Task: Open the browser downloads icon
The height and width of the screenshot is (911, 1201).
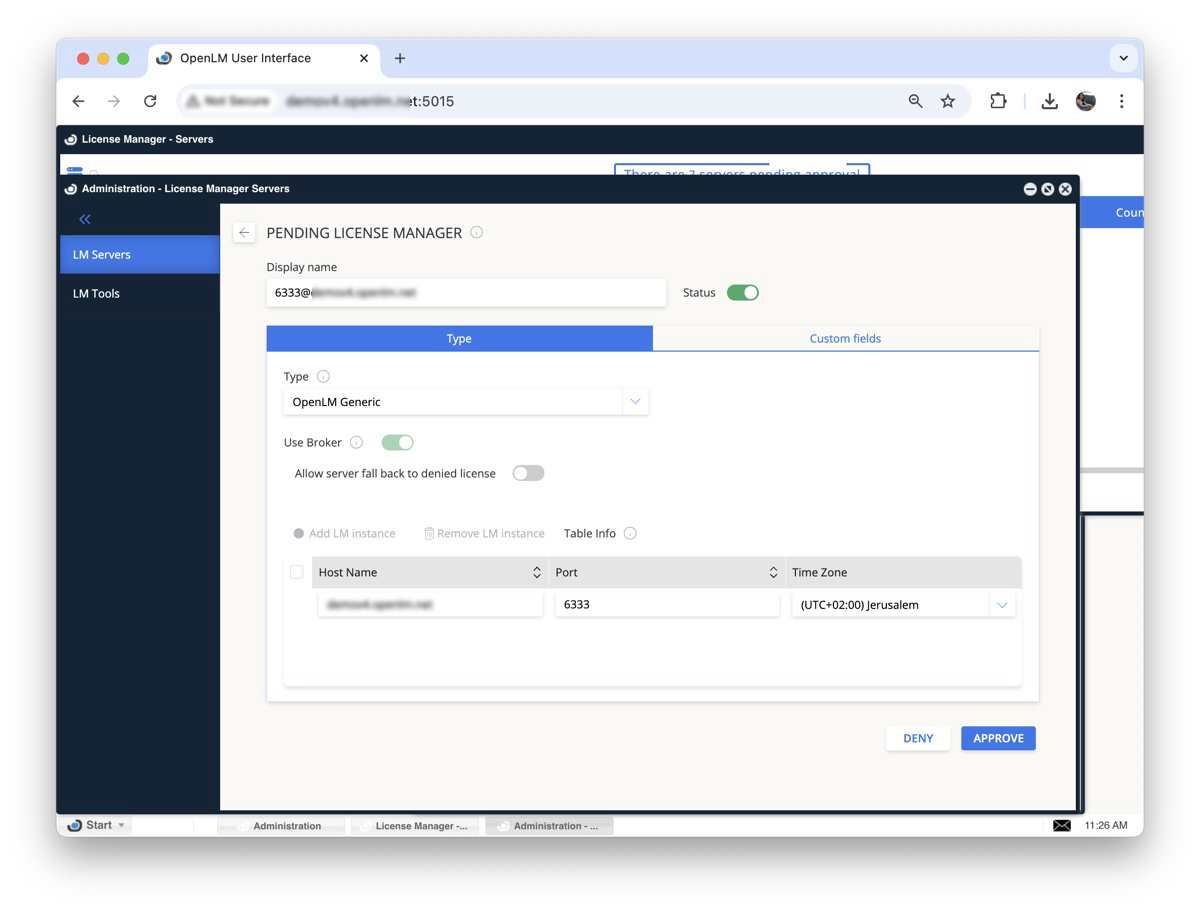Action: (x=1049, y=101)
